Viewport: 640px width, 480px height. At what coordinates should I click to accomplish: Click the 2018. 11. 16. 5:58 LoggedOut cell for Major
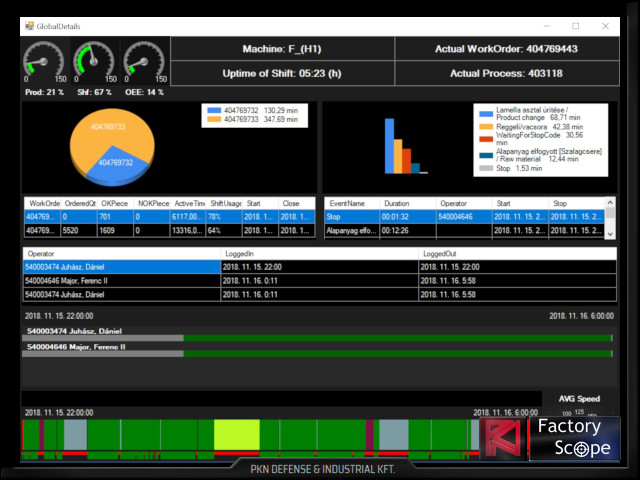coord(518,281)
